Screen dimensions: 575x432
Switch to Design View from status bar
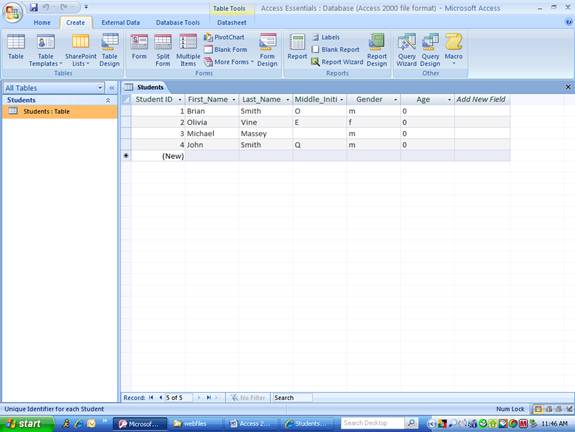(x=569, y=409)
